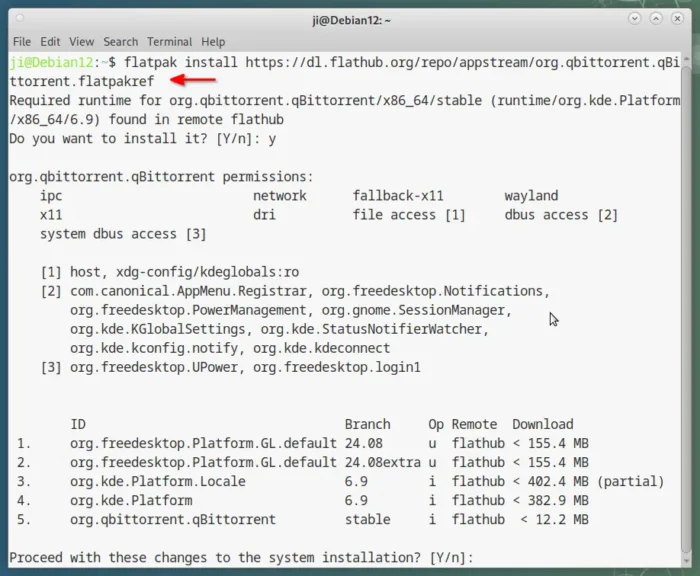Image resolution: width=700 pixels, height=576 pixels.
Task: Open the File menu
Action: (x=22, y=42)
